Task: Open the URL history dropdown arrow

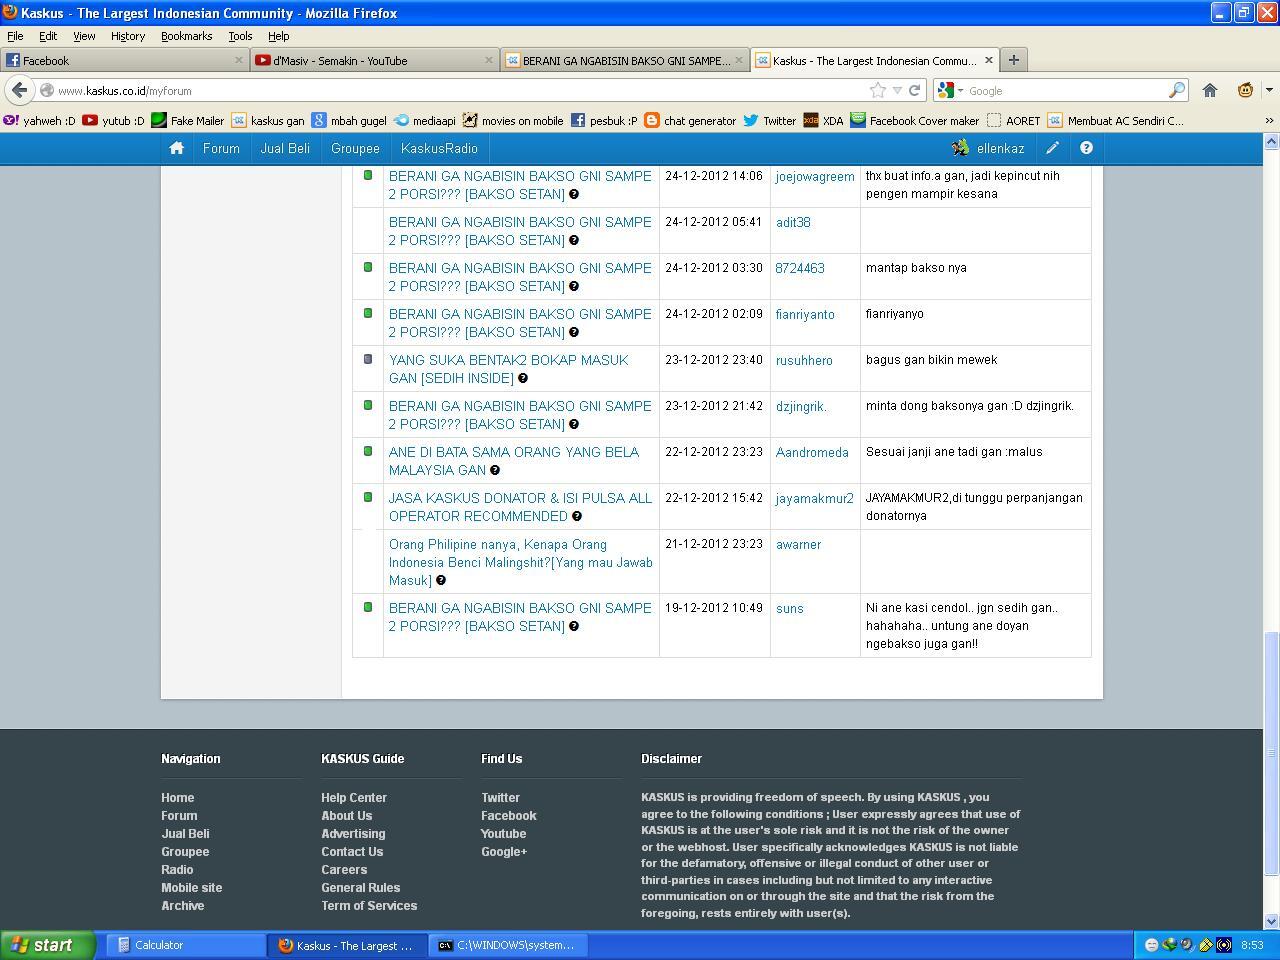Action: pos(897,90)
